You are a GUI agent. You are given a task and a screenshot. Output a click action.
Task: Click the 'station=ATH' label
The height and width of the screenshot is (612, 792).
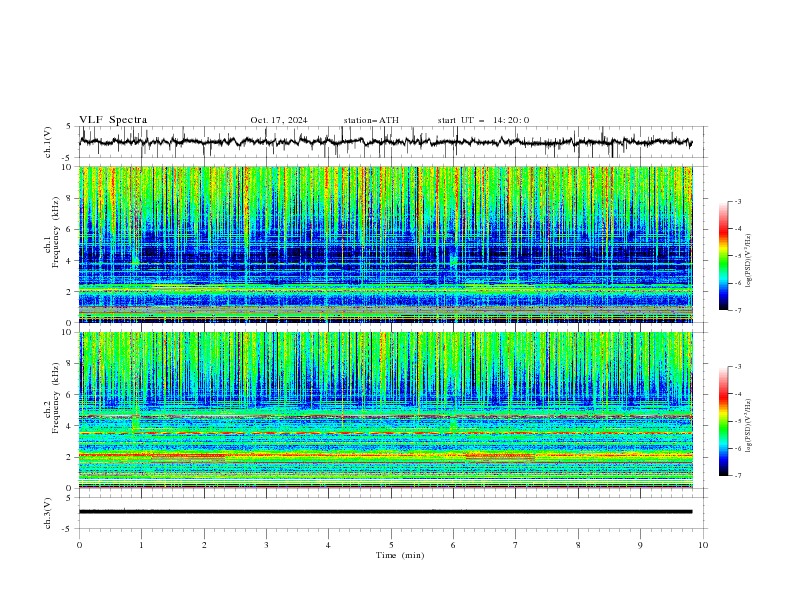[371, 120]
